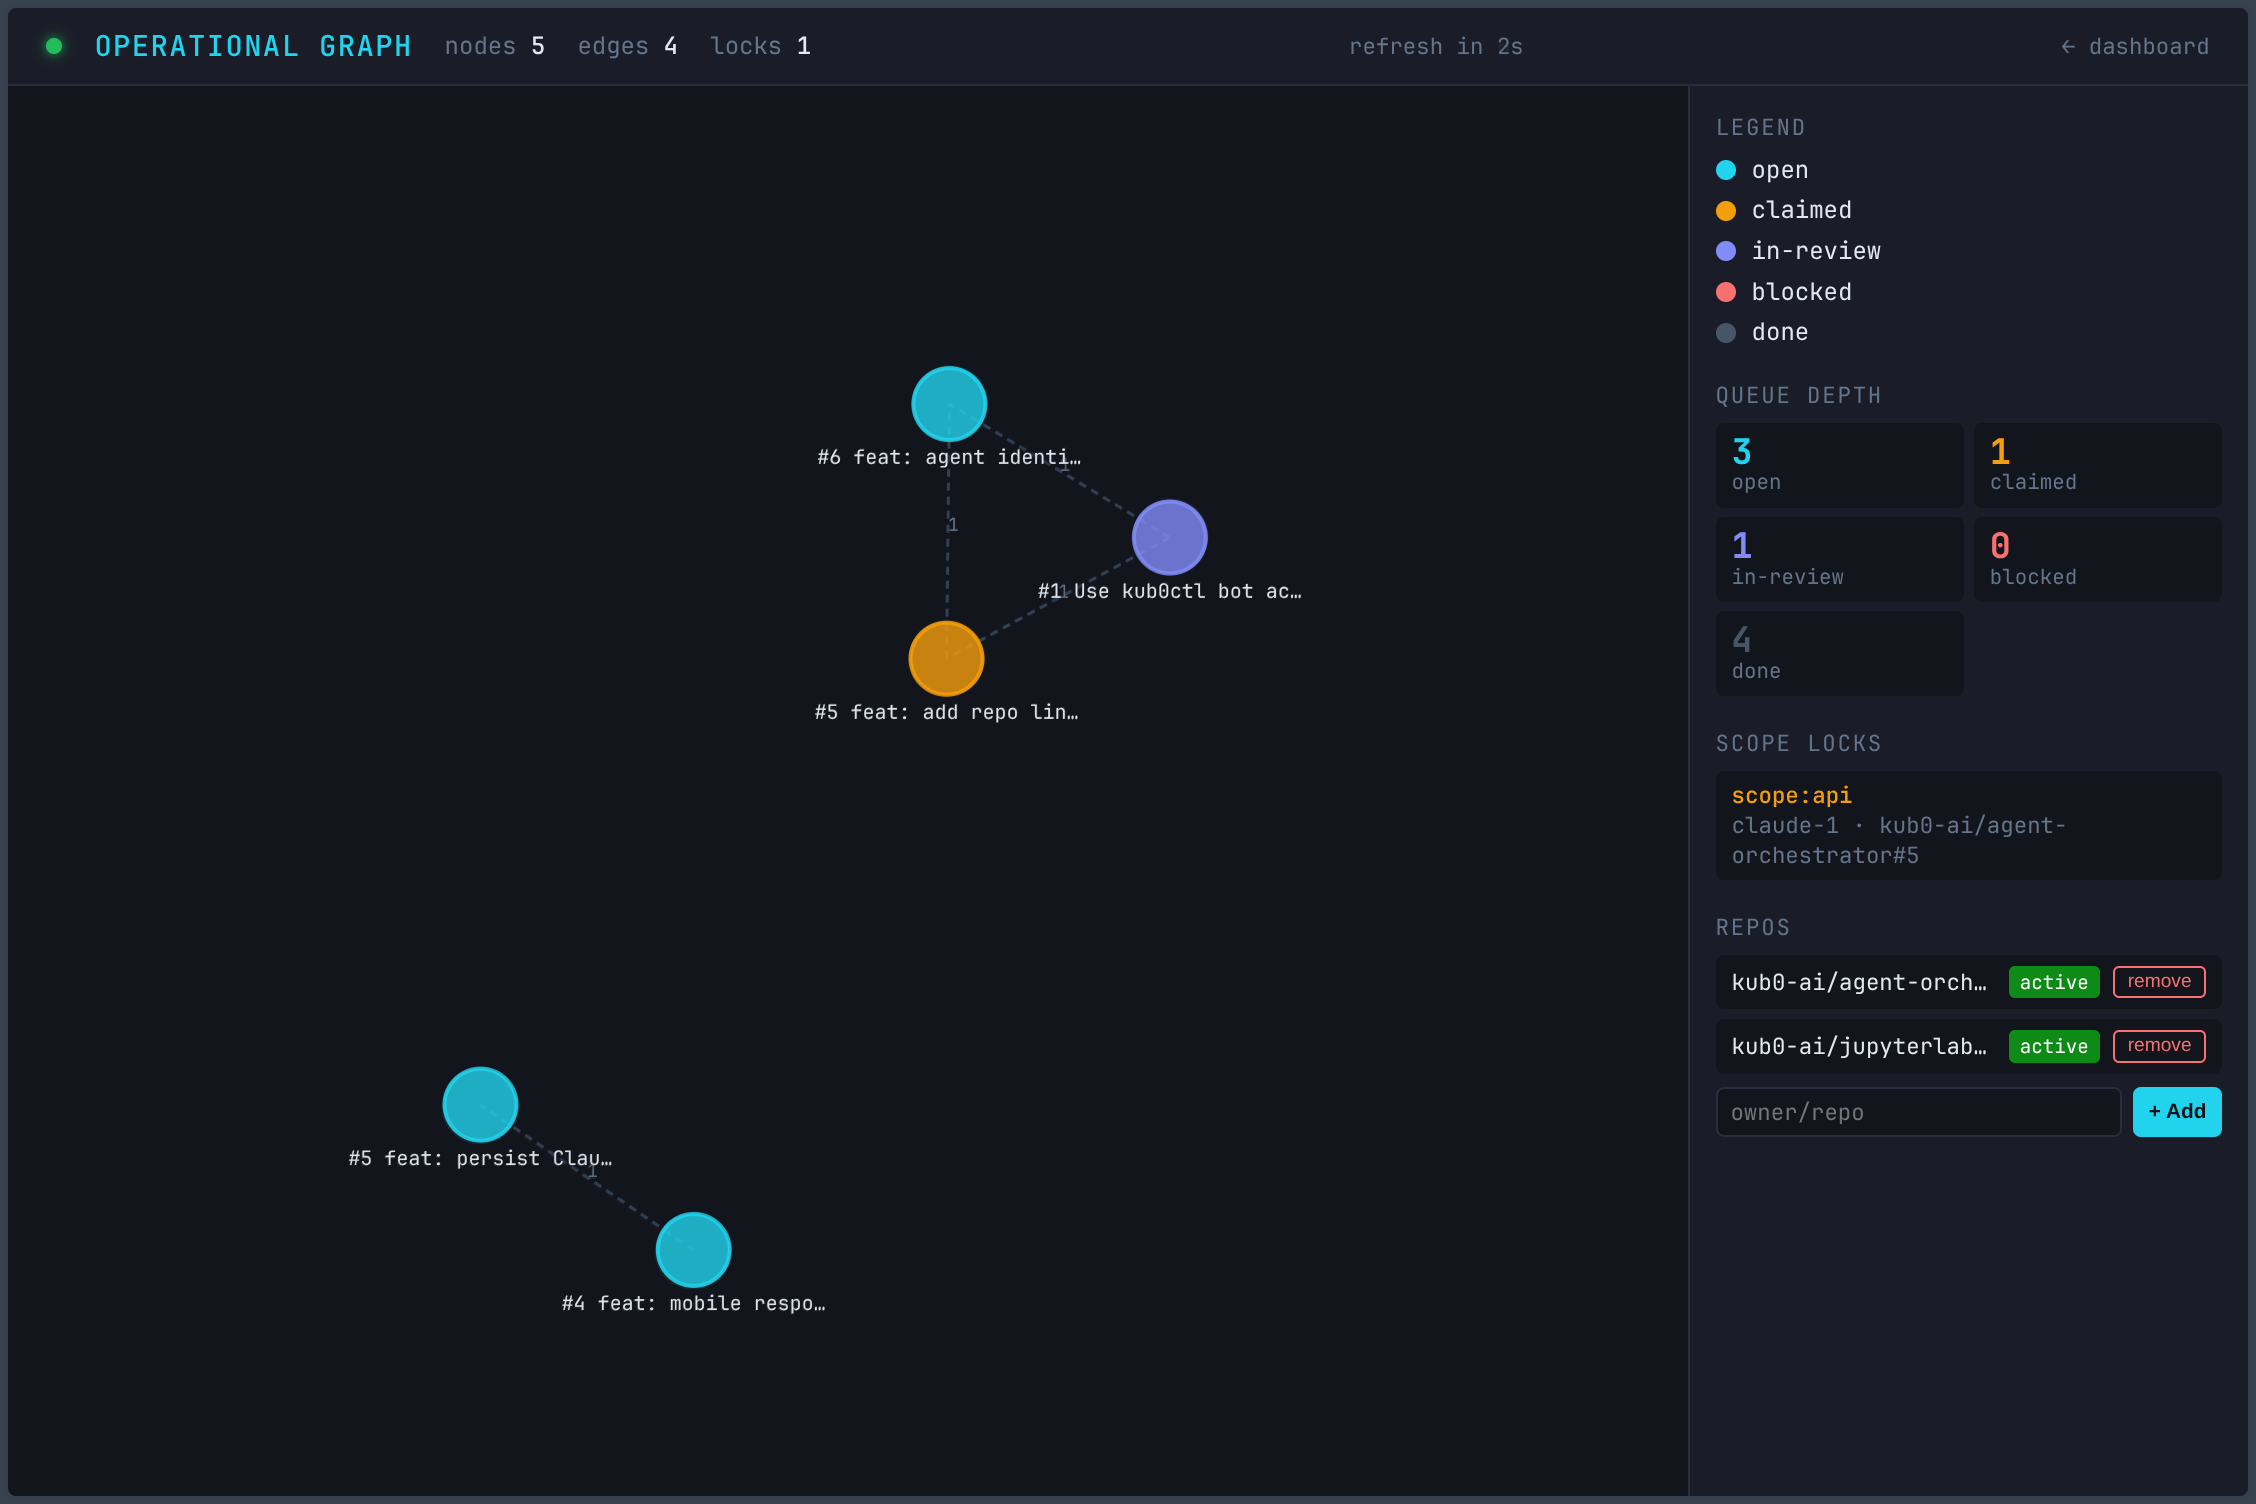Select the in-review queue depth card
2256x1504 pixels.
coord(1838,559)
